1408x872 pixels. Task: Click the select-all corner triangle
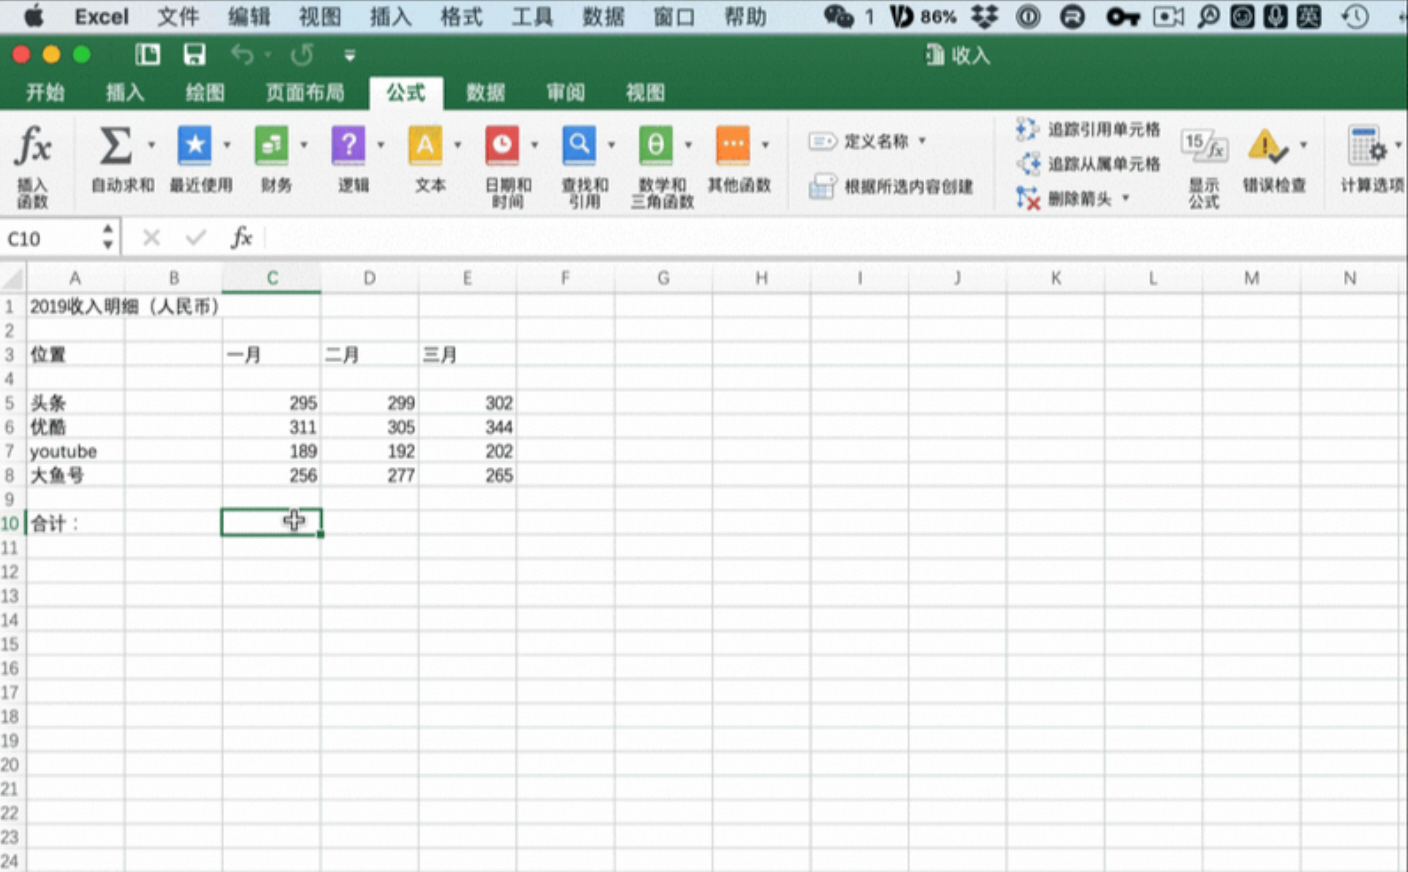click(x=12, y=278)
